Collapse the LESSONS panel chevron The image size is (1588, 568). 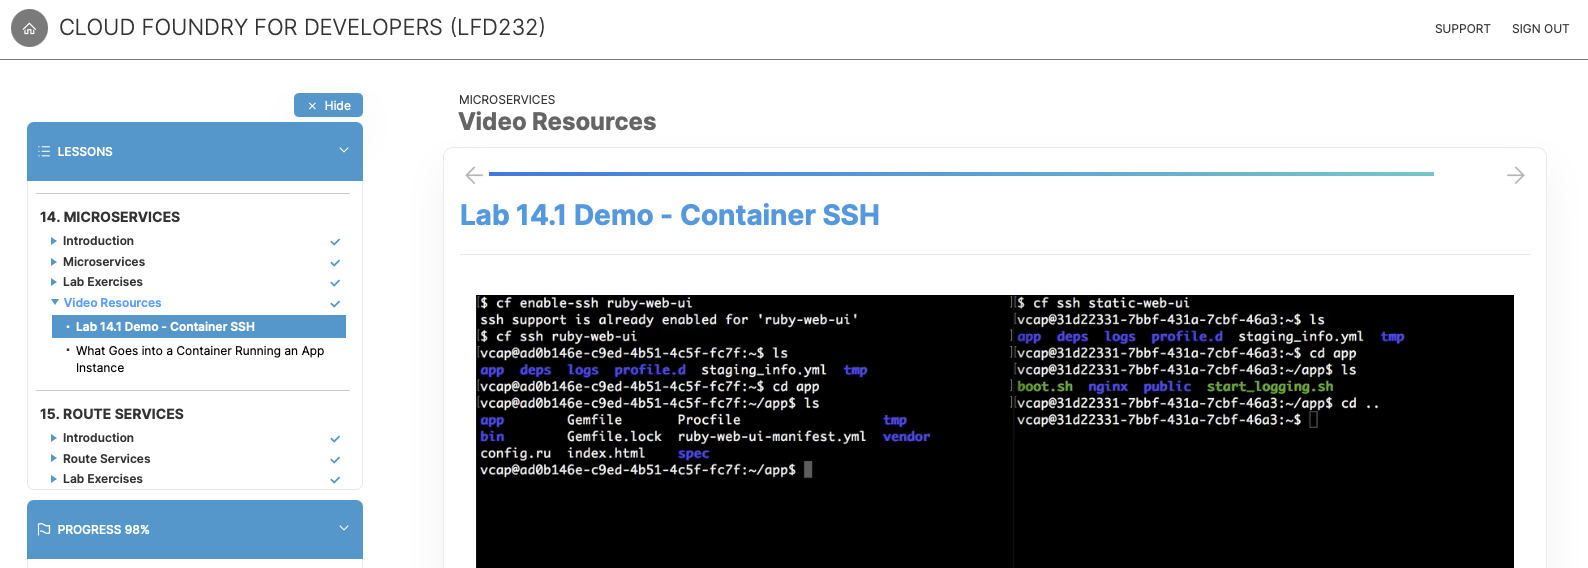(344, 151)
